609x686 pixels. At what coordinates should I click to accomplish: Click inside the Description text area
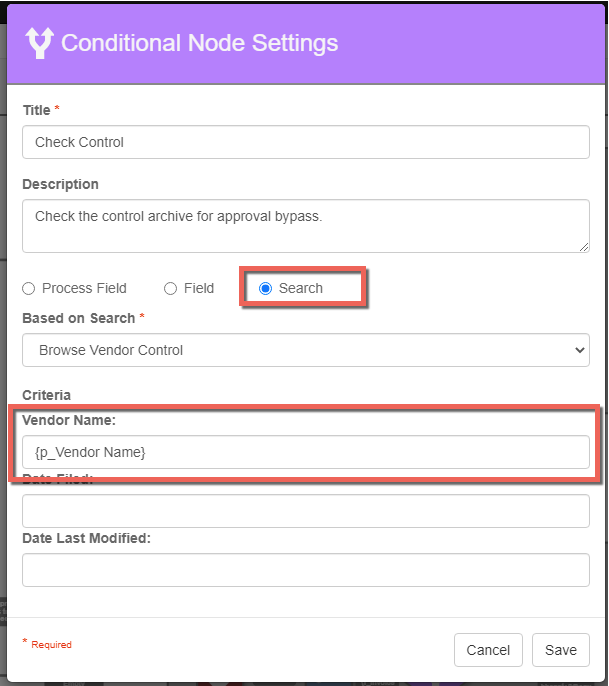click(x=305, y=225)
